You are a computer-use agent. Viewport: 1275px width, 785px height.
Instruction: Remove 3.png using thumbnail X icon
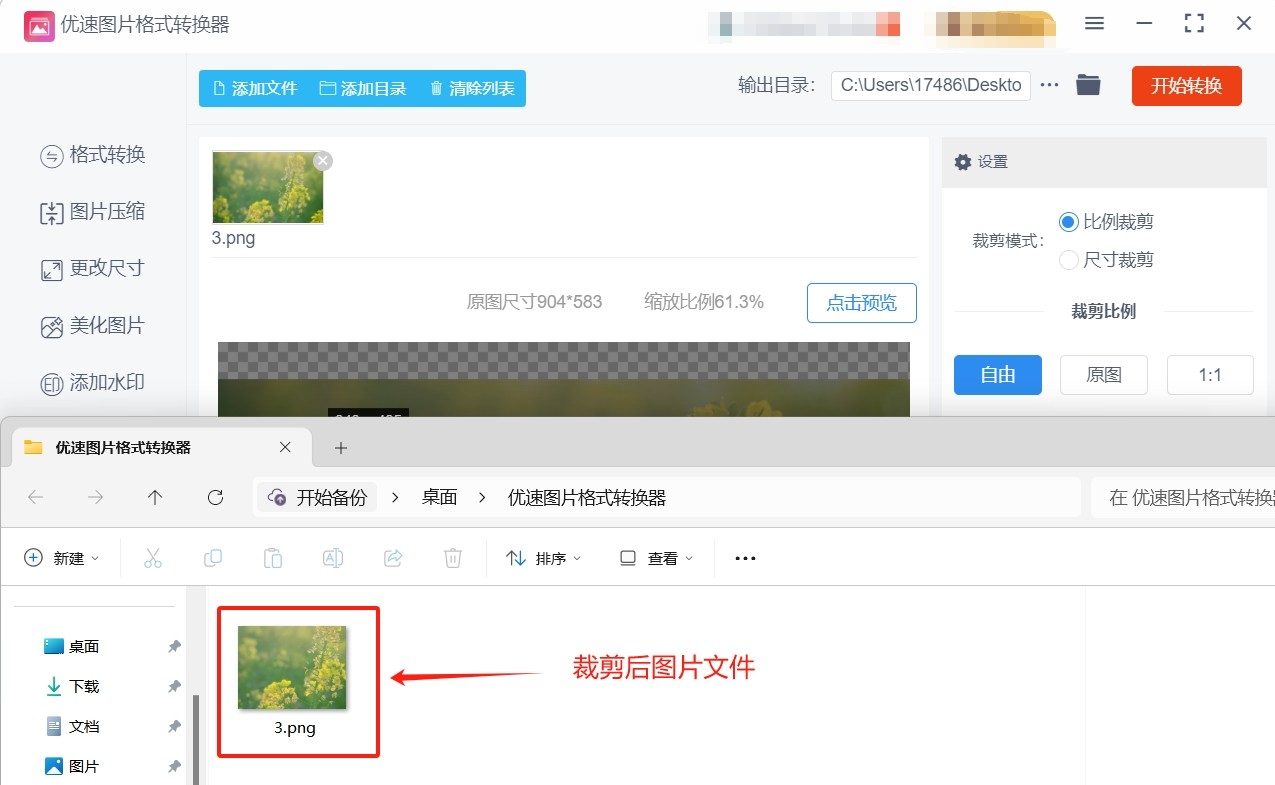coord(322,161)
